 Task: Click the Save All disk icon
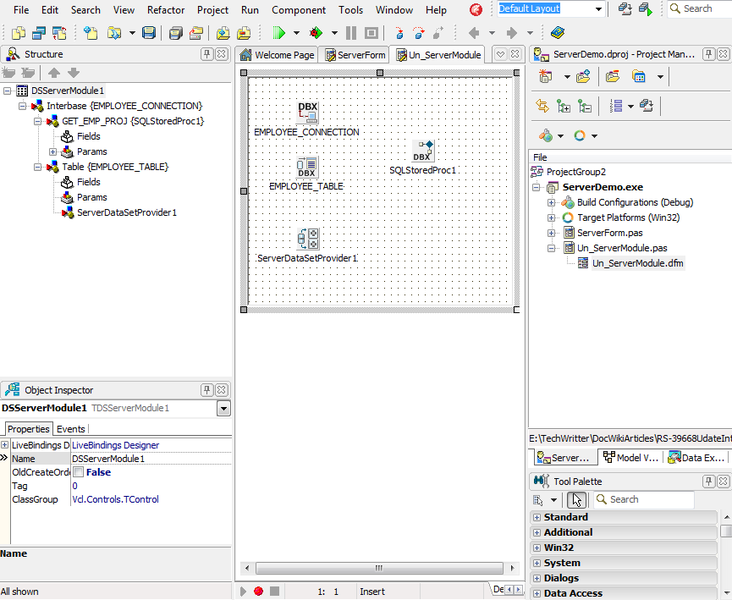(x=176, y=33)
